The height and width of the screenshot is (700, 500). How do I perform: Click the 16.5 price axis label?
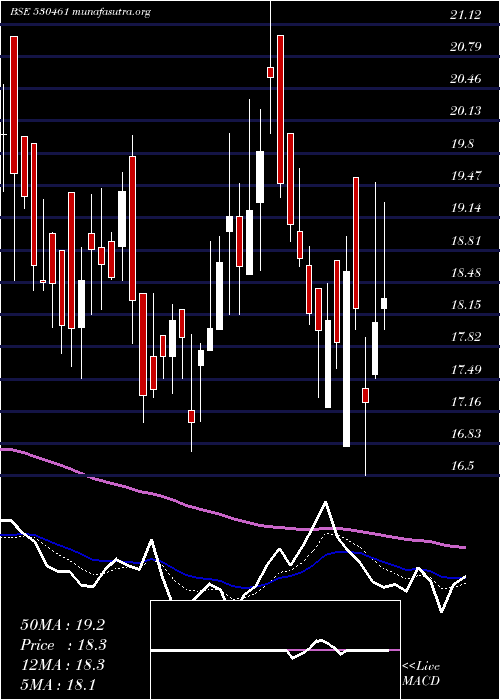(462, 466)
